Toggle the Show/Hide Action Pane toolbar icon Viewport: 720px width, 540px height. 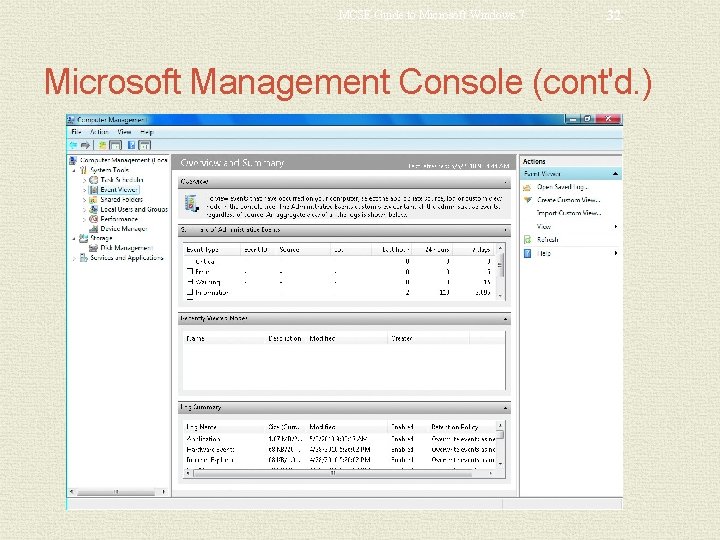point(144,145)
